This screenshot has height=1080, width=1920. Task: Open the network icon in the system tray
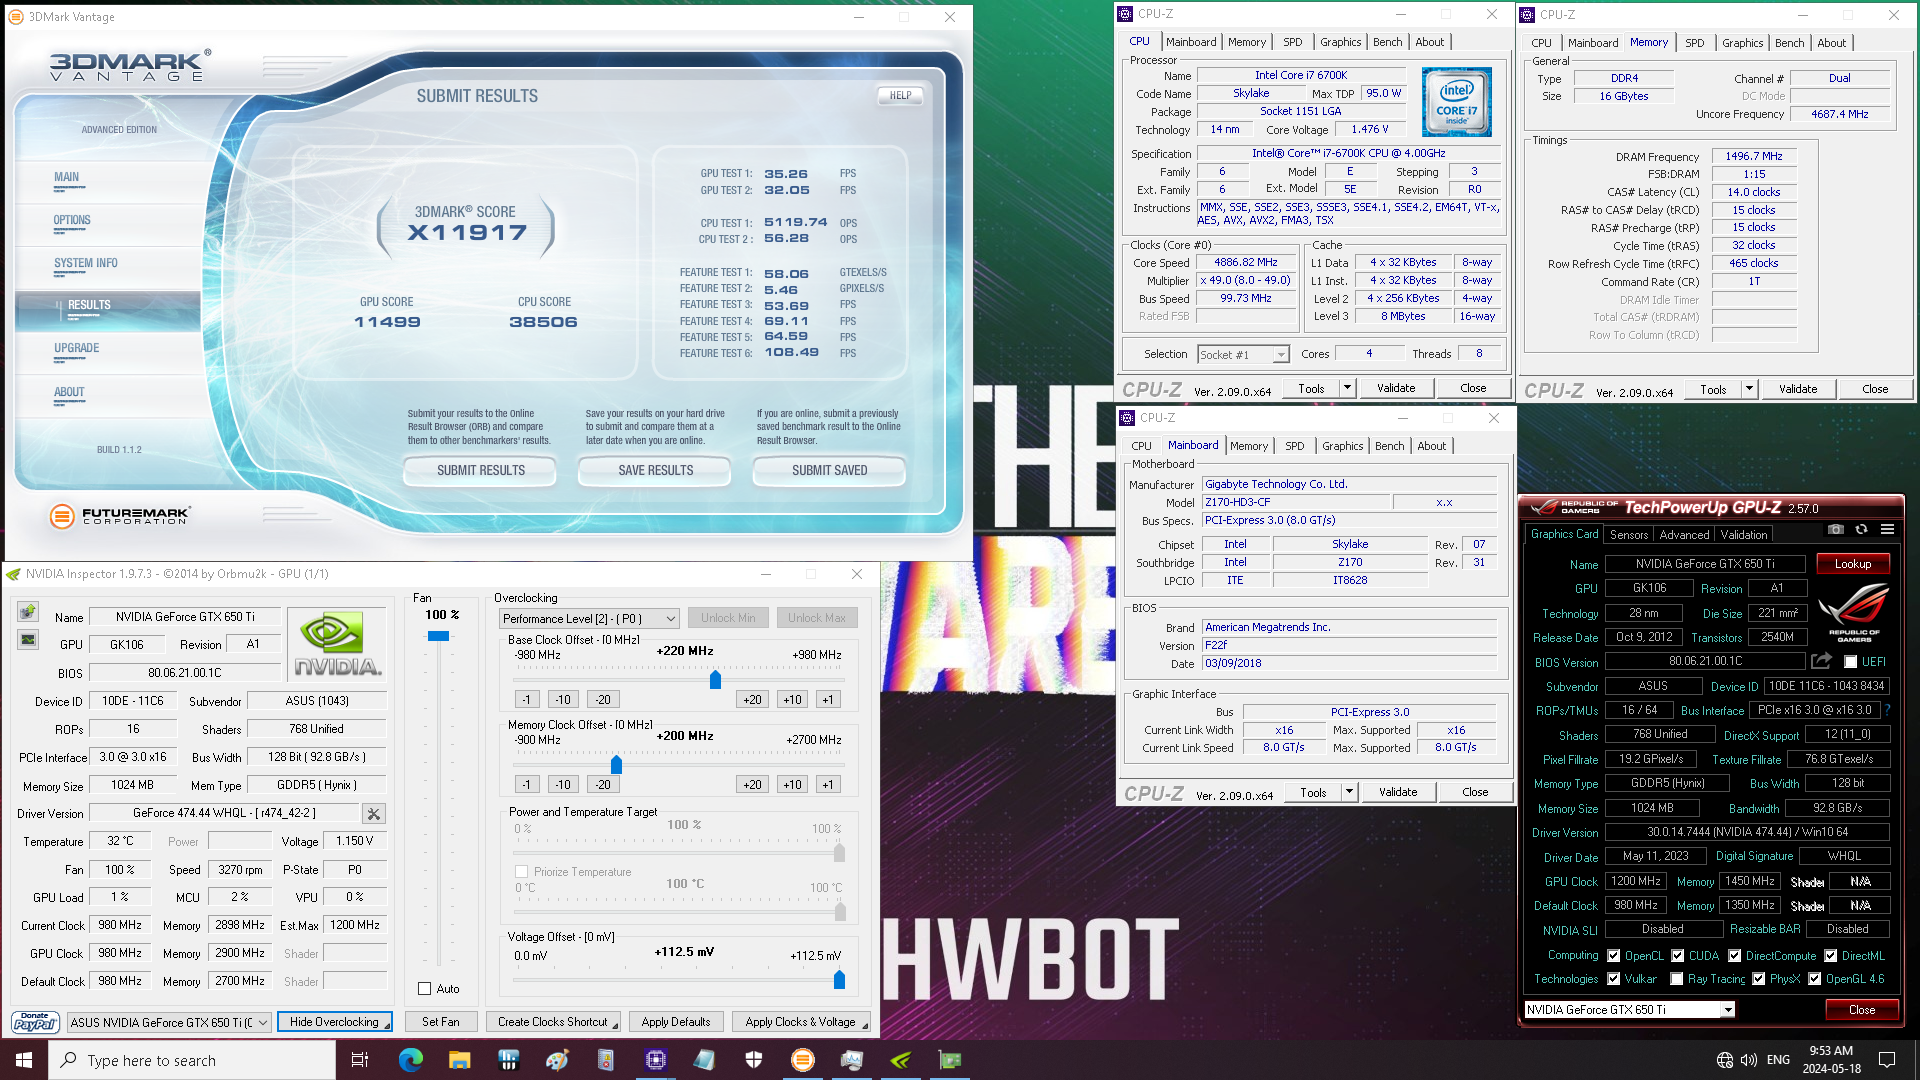tap(1724, 1060)
